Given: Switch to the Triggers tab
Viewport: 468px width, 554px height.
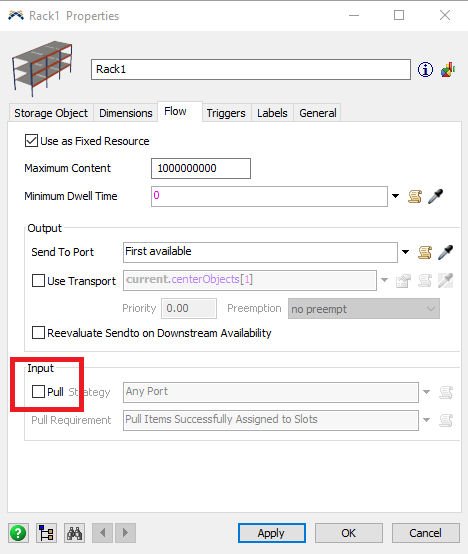Looking at the screenshot, I should pos(226,113).
